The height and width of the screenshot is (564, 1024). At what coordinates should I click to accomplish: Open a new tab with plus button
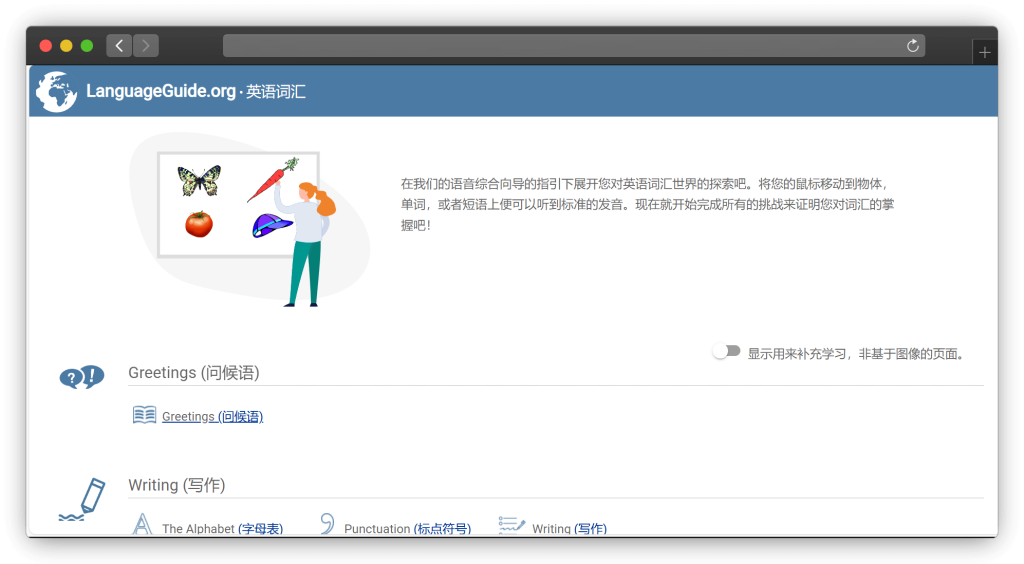click(x=985, y=53)
